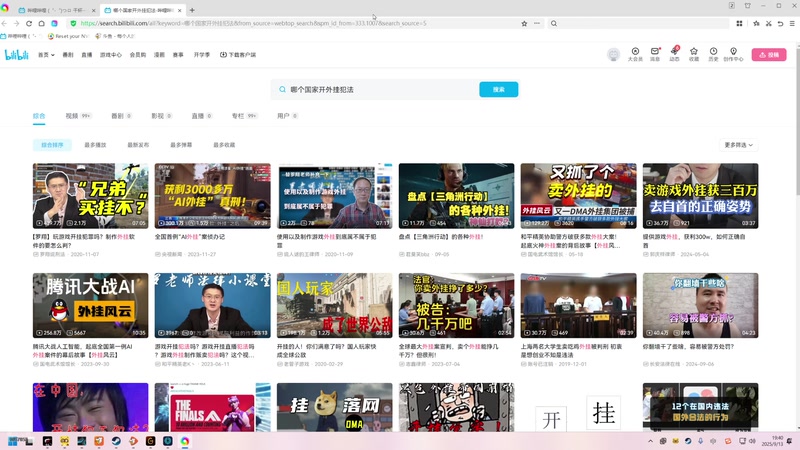This screenshot has height=450, width=800.
Task: Open the taskbar clock and date
Action: (773, 441)
